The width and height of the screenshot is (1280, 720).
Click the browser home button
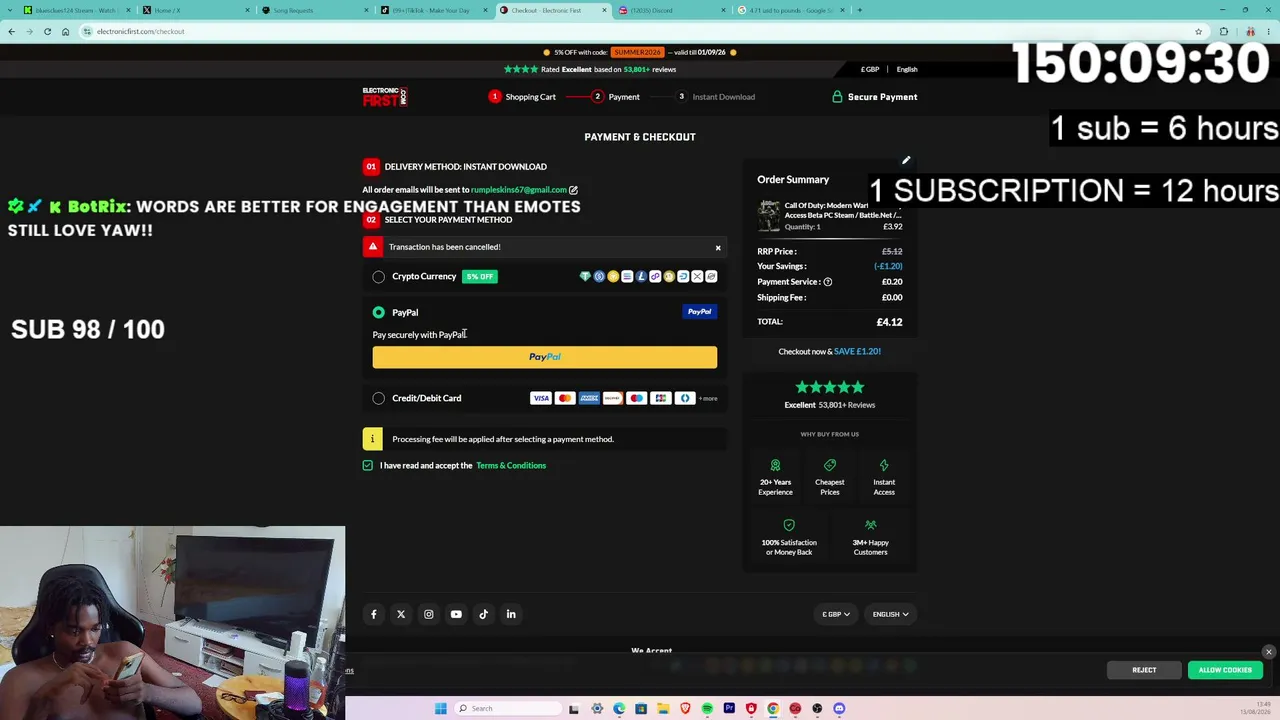(x=65, y=31)
